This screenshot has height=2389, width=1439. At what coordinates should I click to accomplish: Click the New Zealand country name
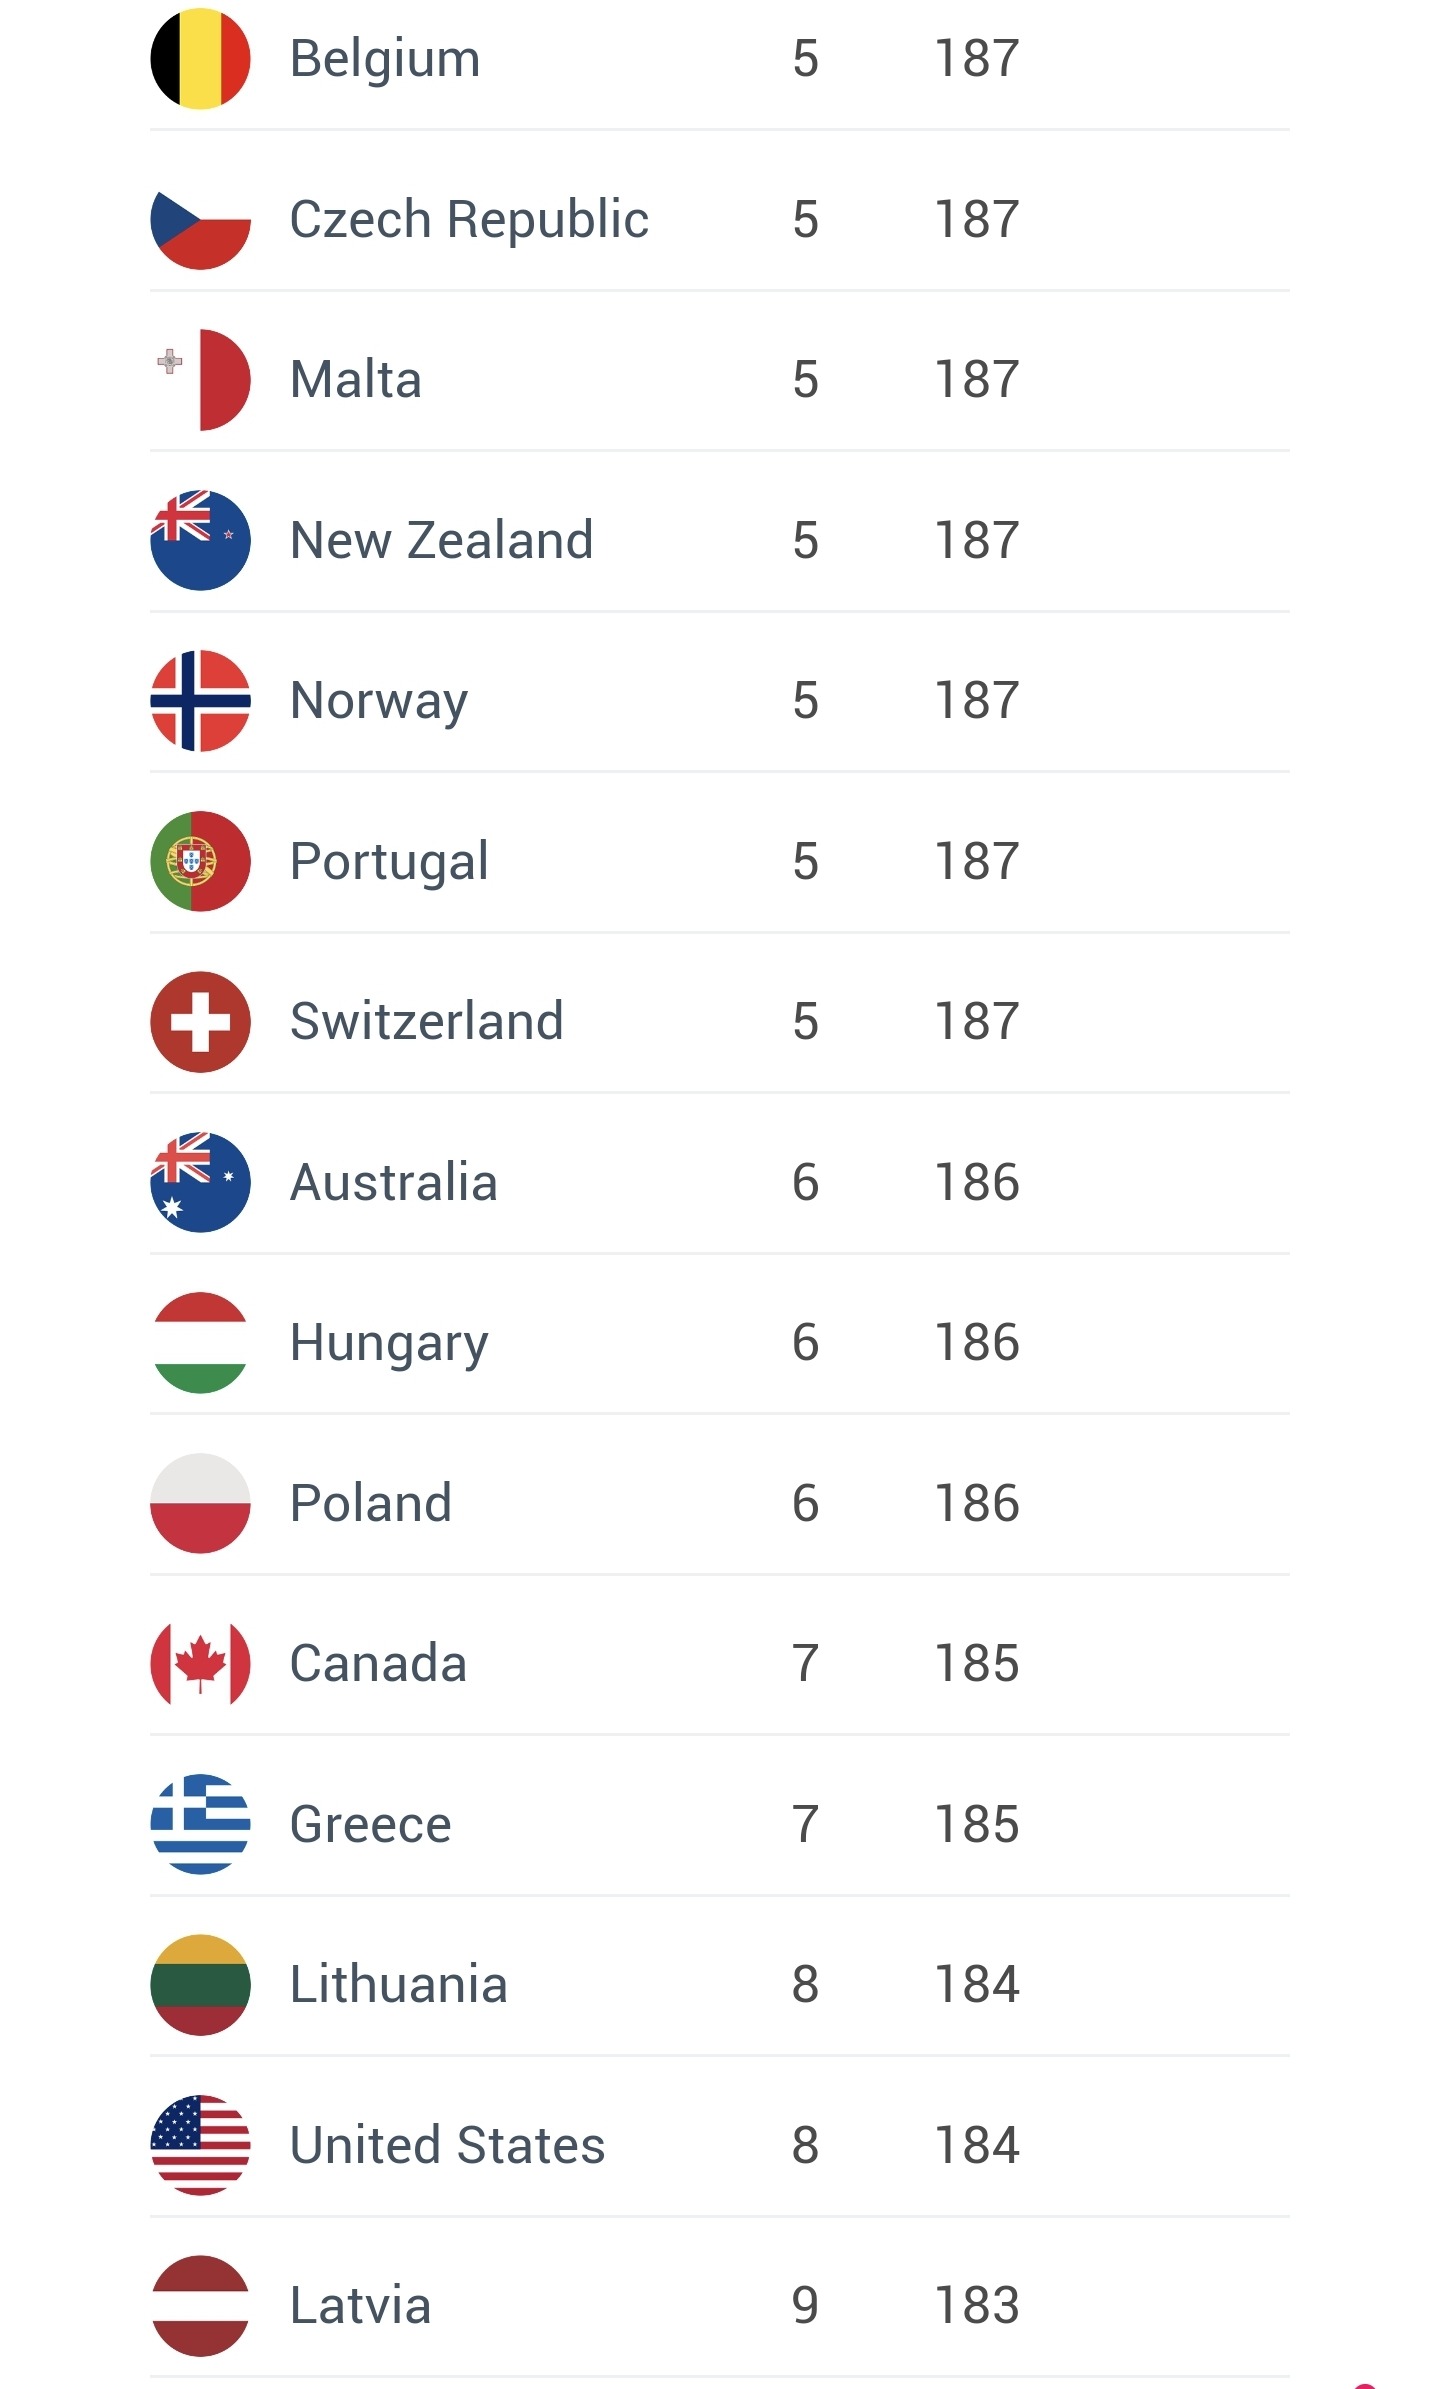[x=441, y=540]
